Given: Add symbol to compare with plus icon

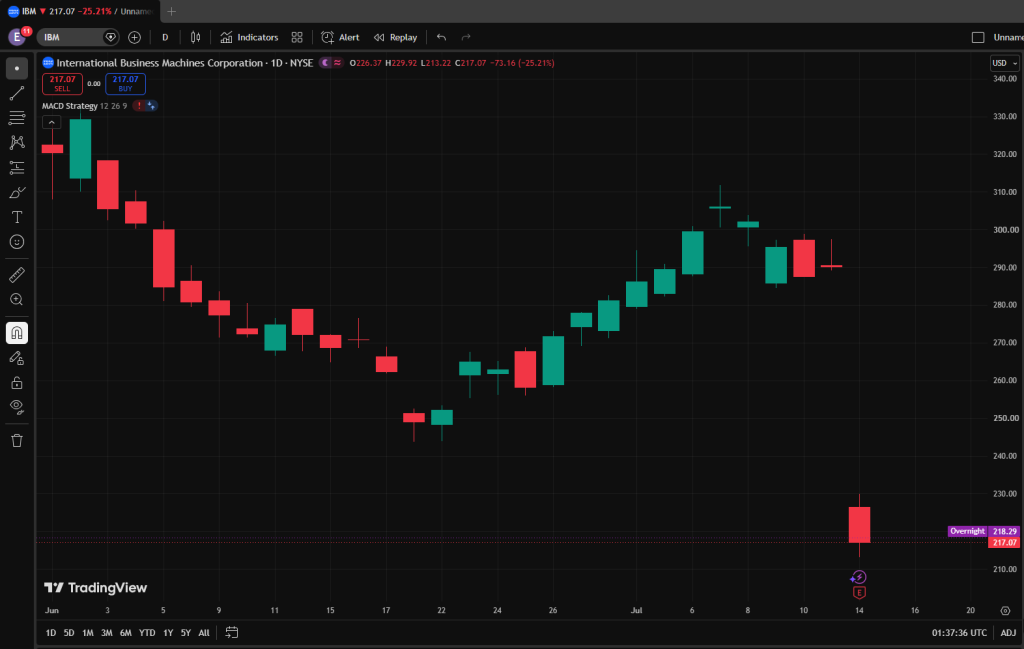Looking at the screenshot, I should (x=135, y=37).
